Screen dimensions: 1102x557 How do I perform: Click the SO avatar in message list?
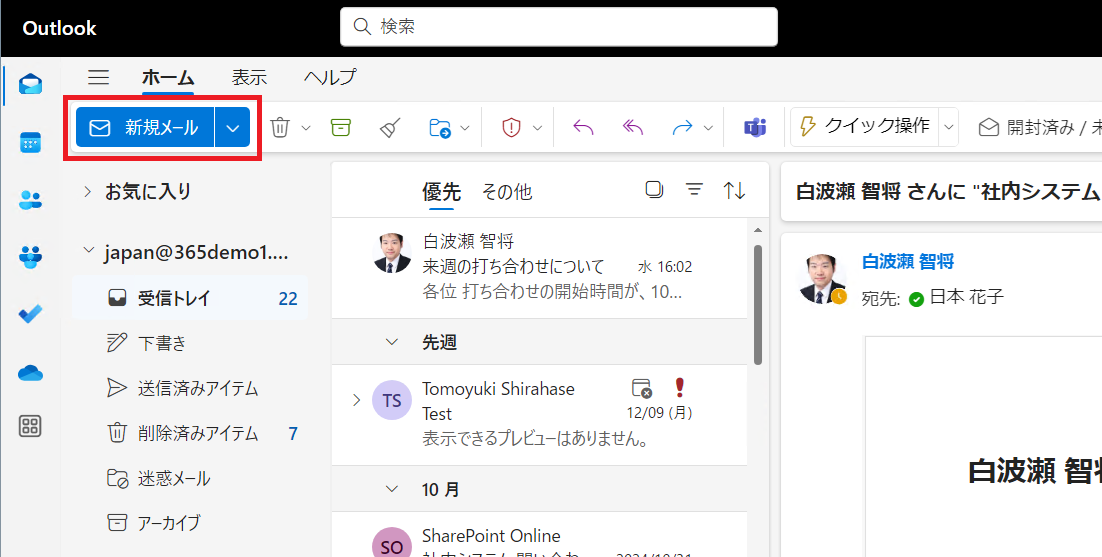coord(391,542)
